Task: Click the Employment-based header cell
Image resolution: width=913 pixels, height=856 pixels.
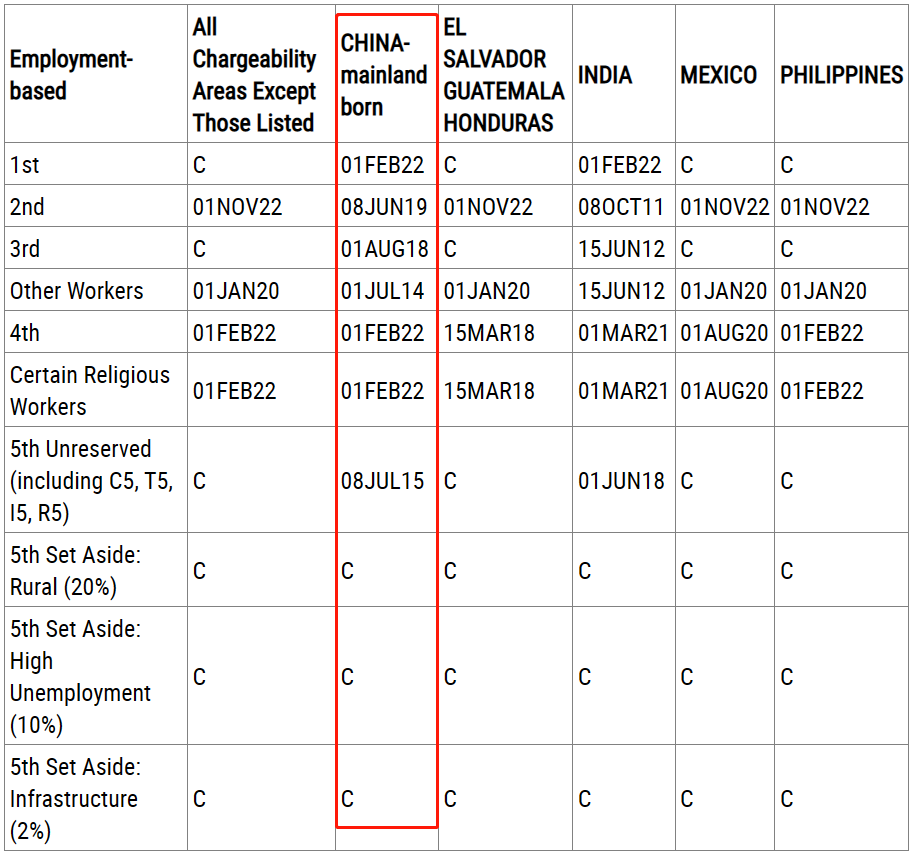Action: 70,75
